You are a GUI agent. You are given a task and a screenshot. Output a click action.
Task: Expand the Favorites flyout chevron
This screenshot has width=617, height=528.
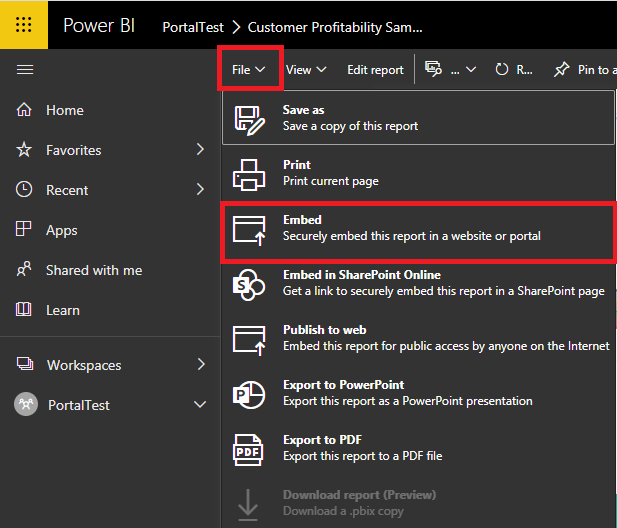(x=200, y=150)
